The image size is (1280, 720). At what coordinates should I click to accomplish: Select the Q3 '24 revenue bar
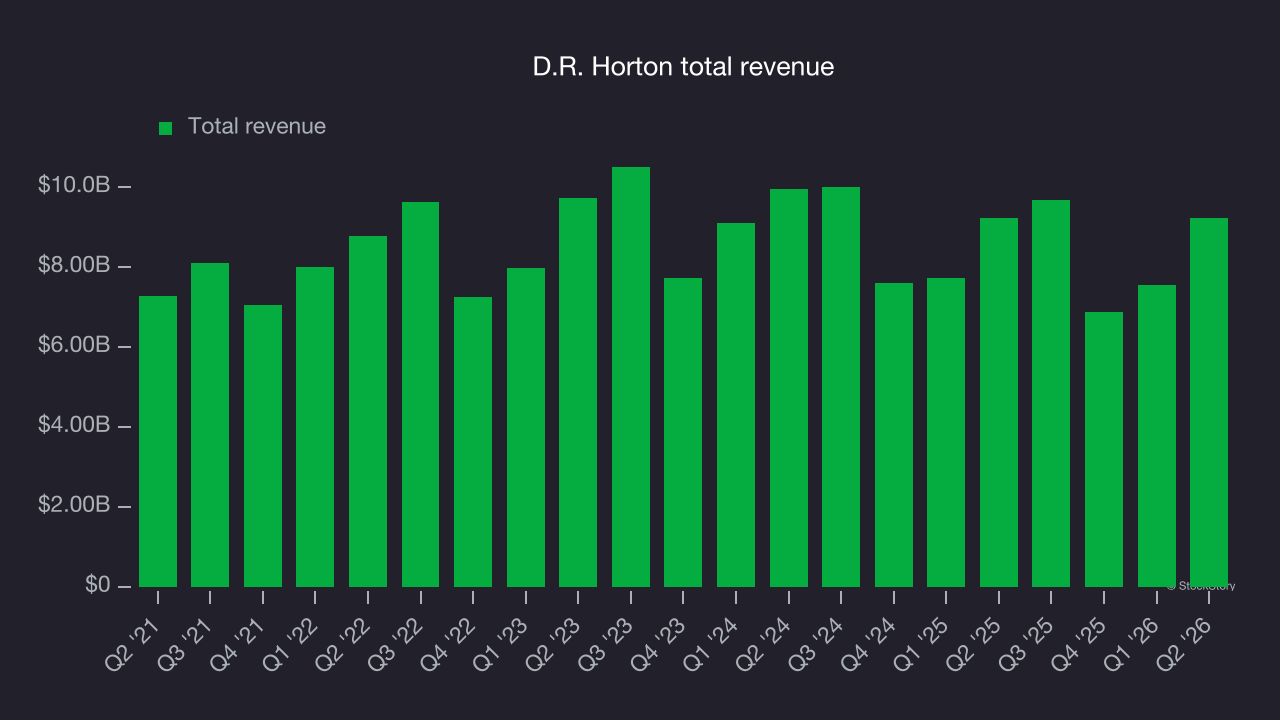coord(841,387)
